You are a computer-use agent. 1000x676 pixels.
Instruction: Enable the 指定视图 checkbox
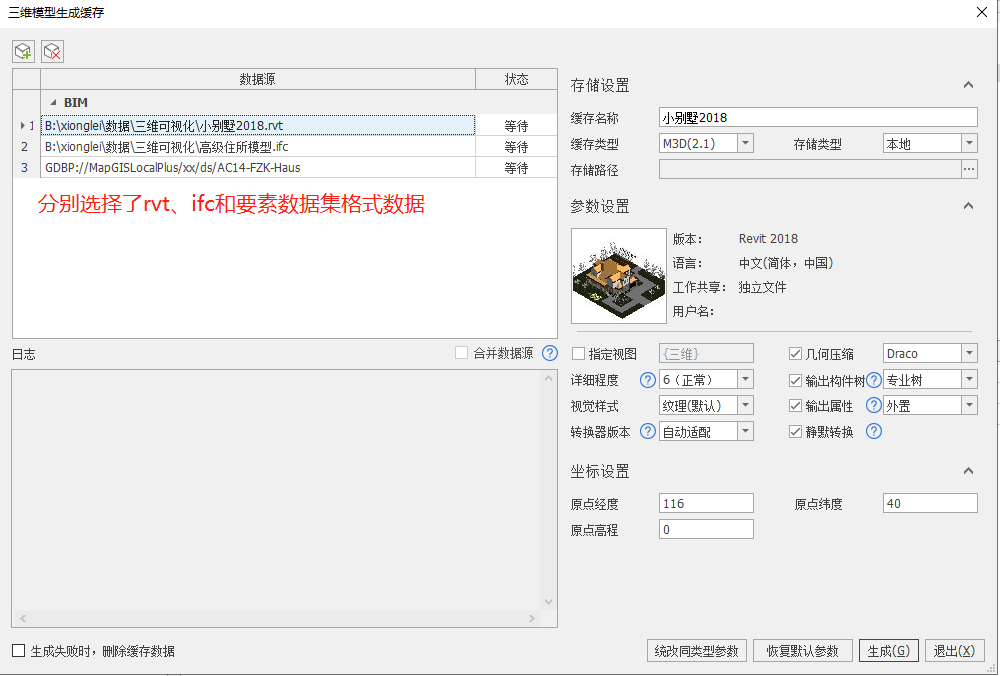(579, 354)
